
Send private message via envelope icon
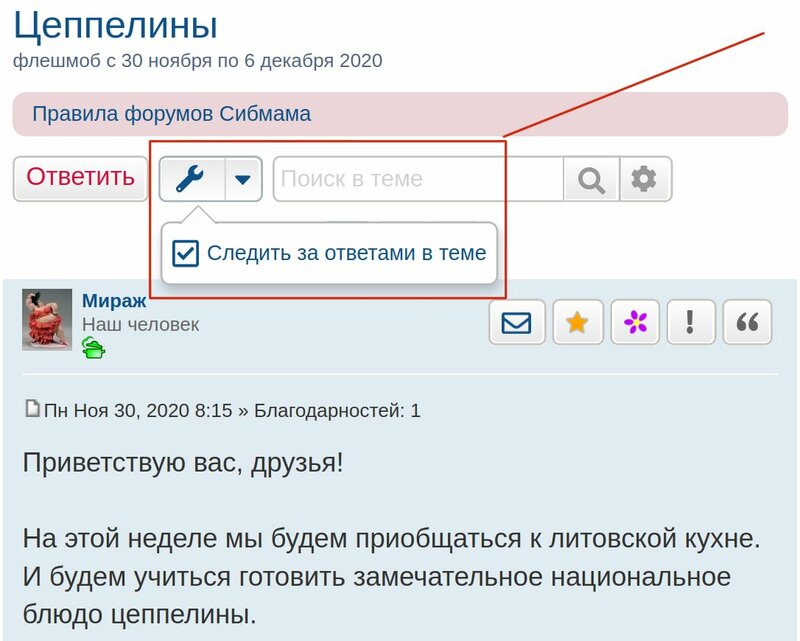(x=517, y=323)
